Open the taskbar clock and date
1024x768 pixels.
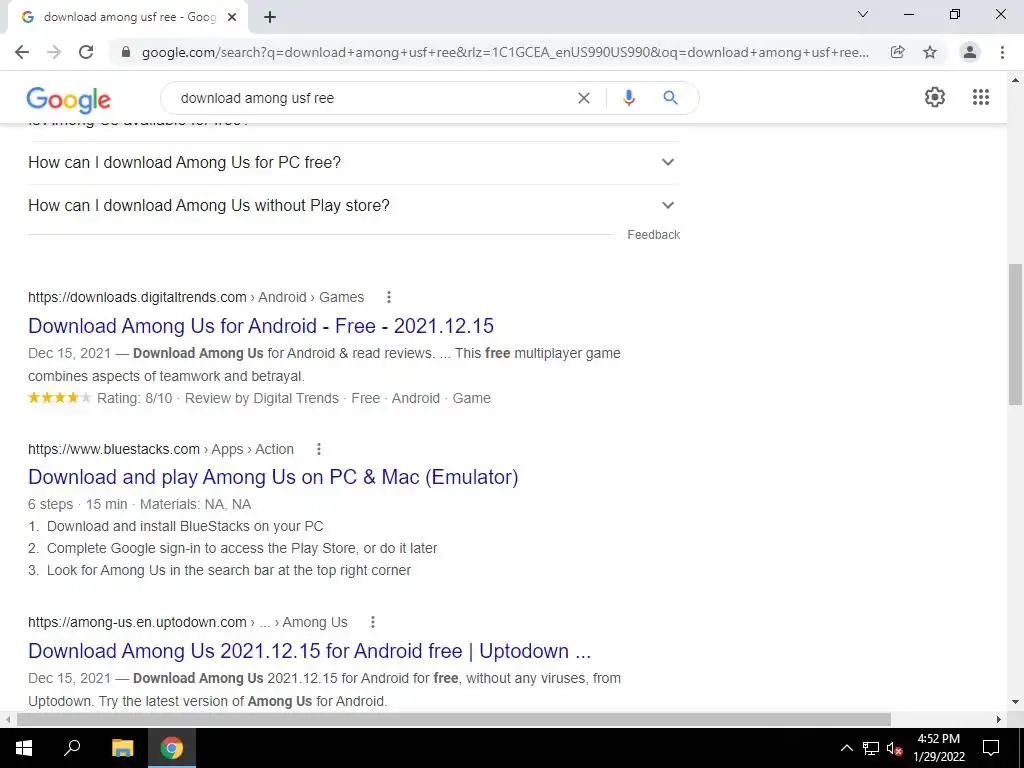938,748
